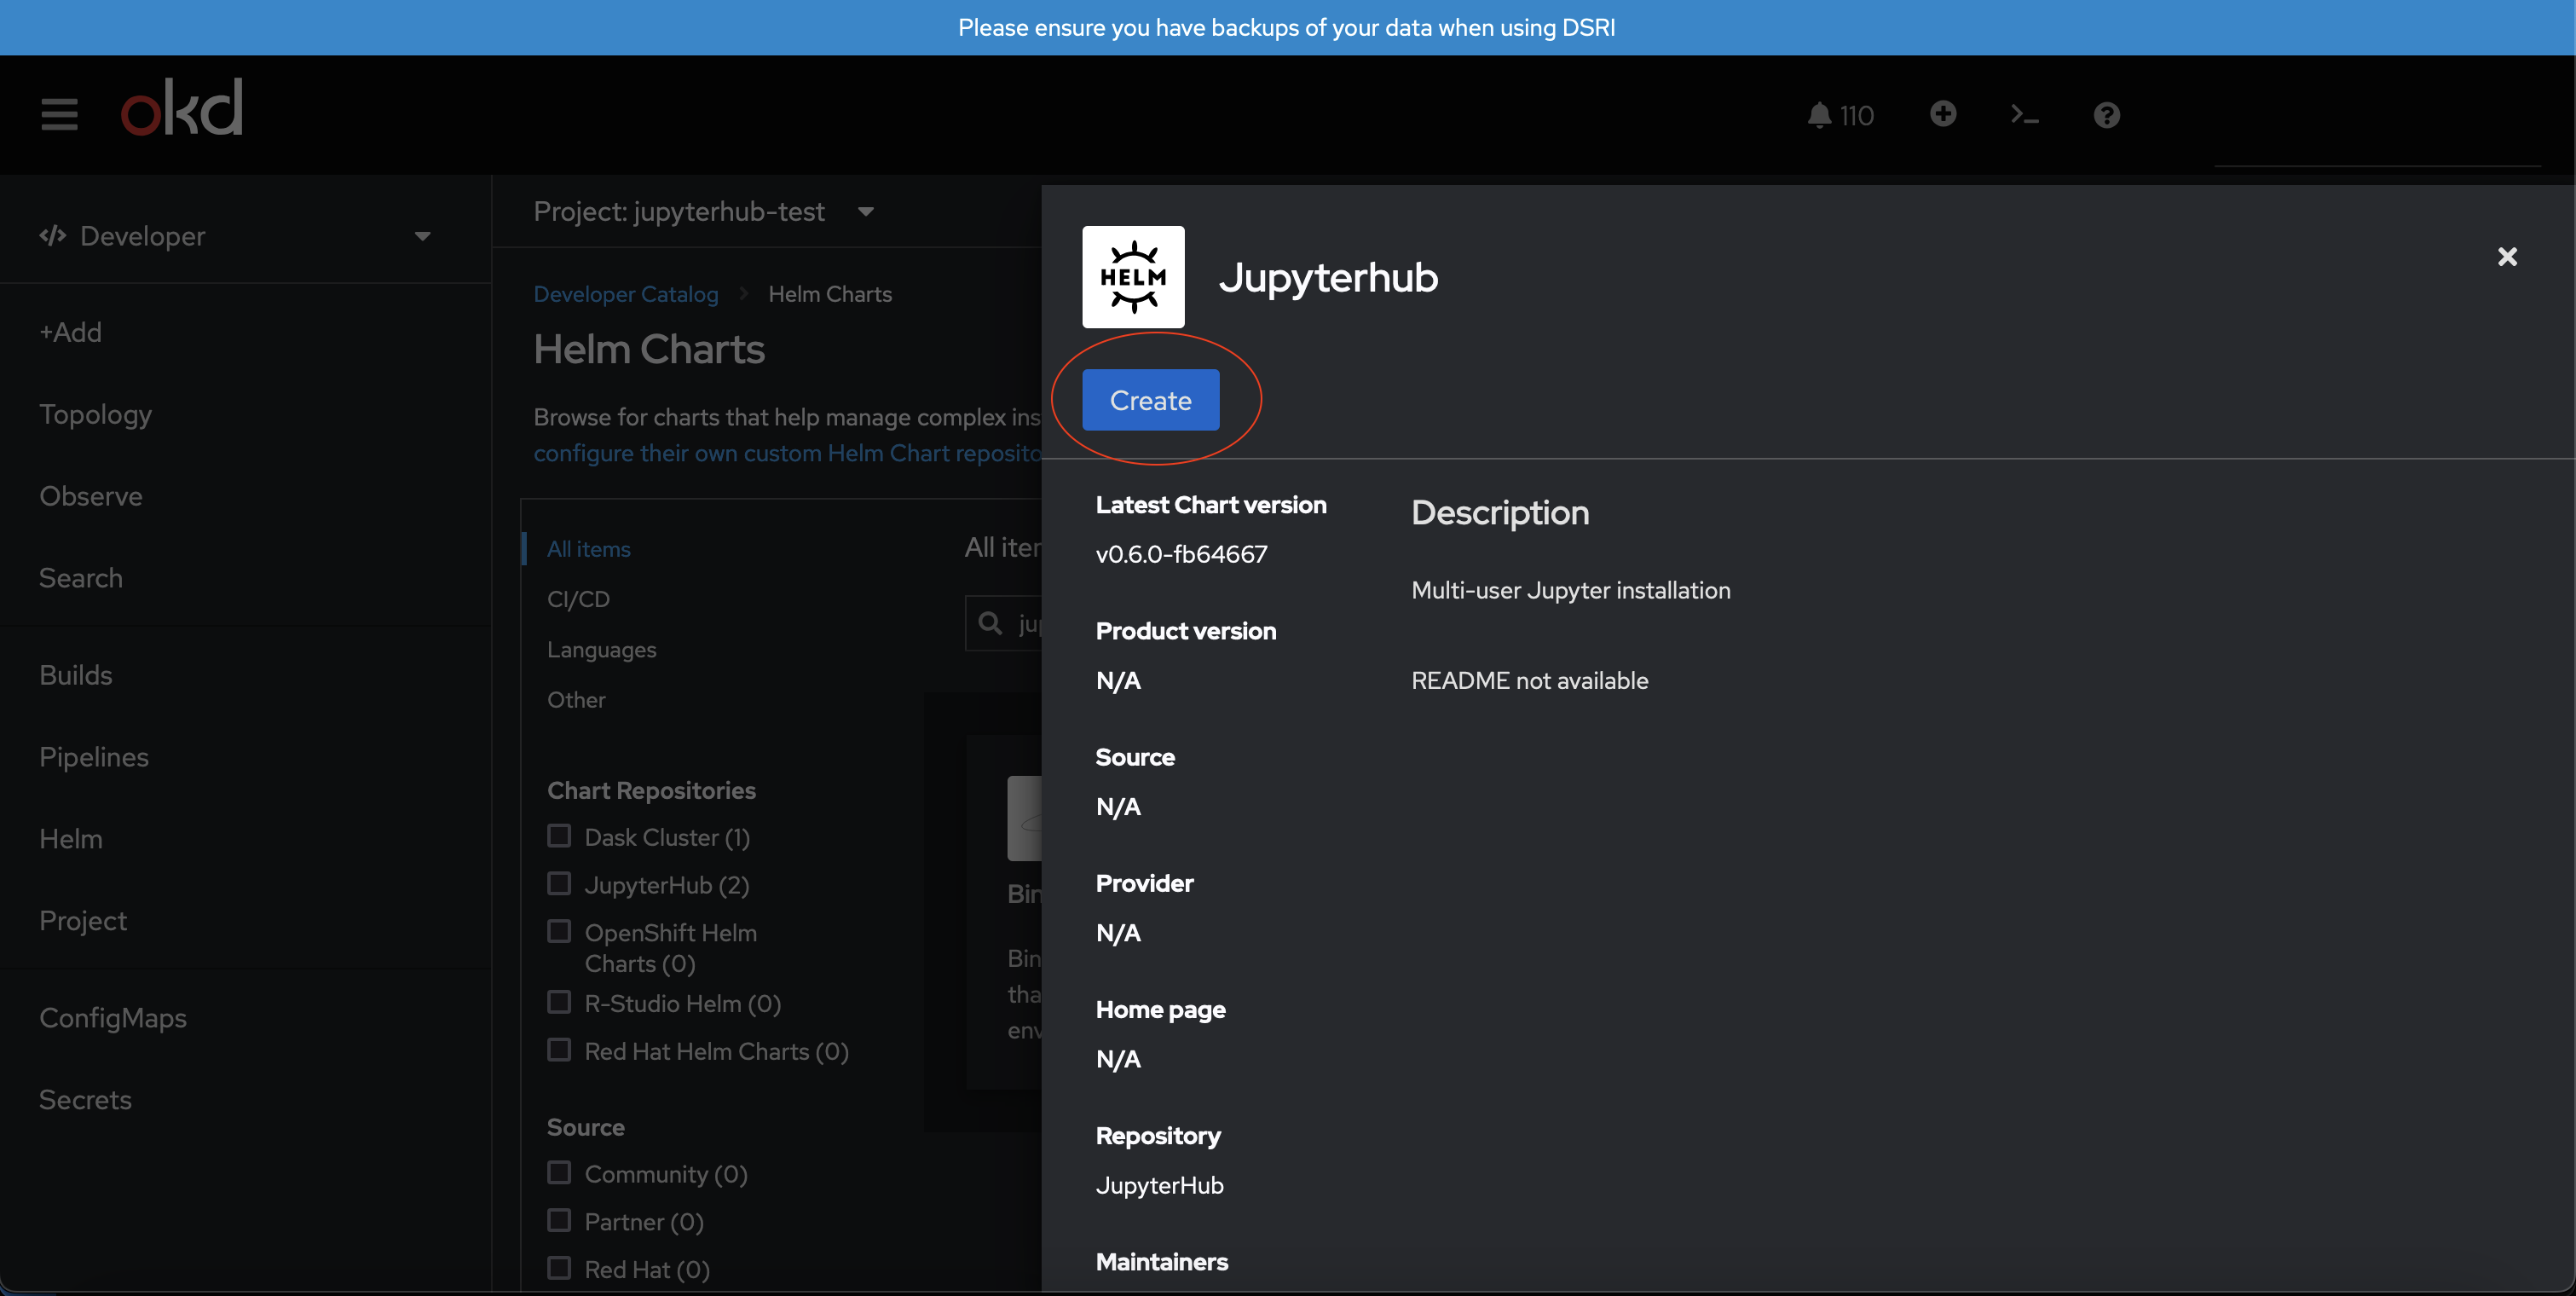Viewport: 2576px width, 1296px height.
Task: Click the Jupyterhub panel title
Action: 1327,277
